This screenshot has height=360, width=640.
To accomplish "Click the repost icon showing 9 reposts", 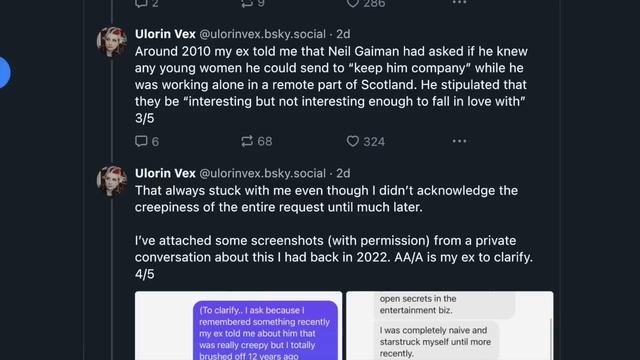I will pos(247,3).
